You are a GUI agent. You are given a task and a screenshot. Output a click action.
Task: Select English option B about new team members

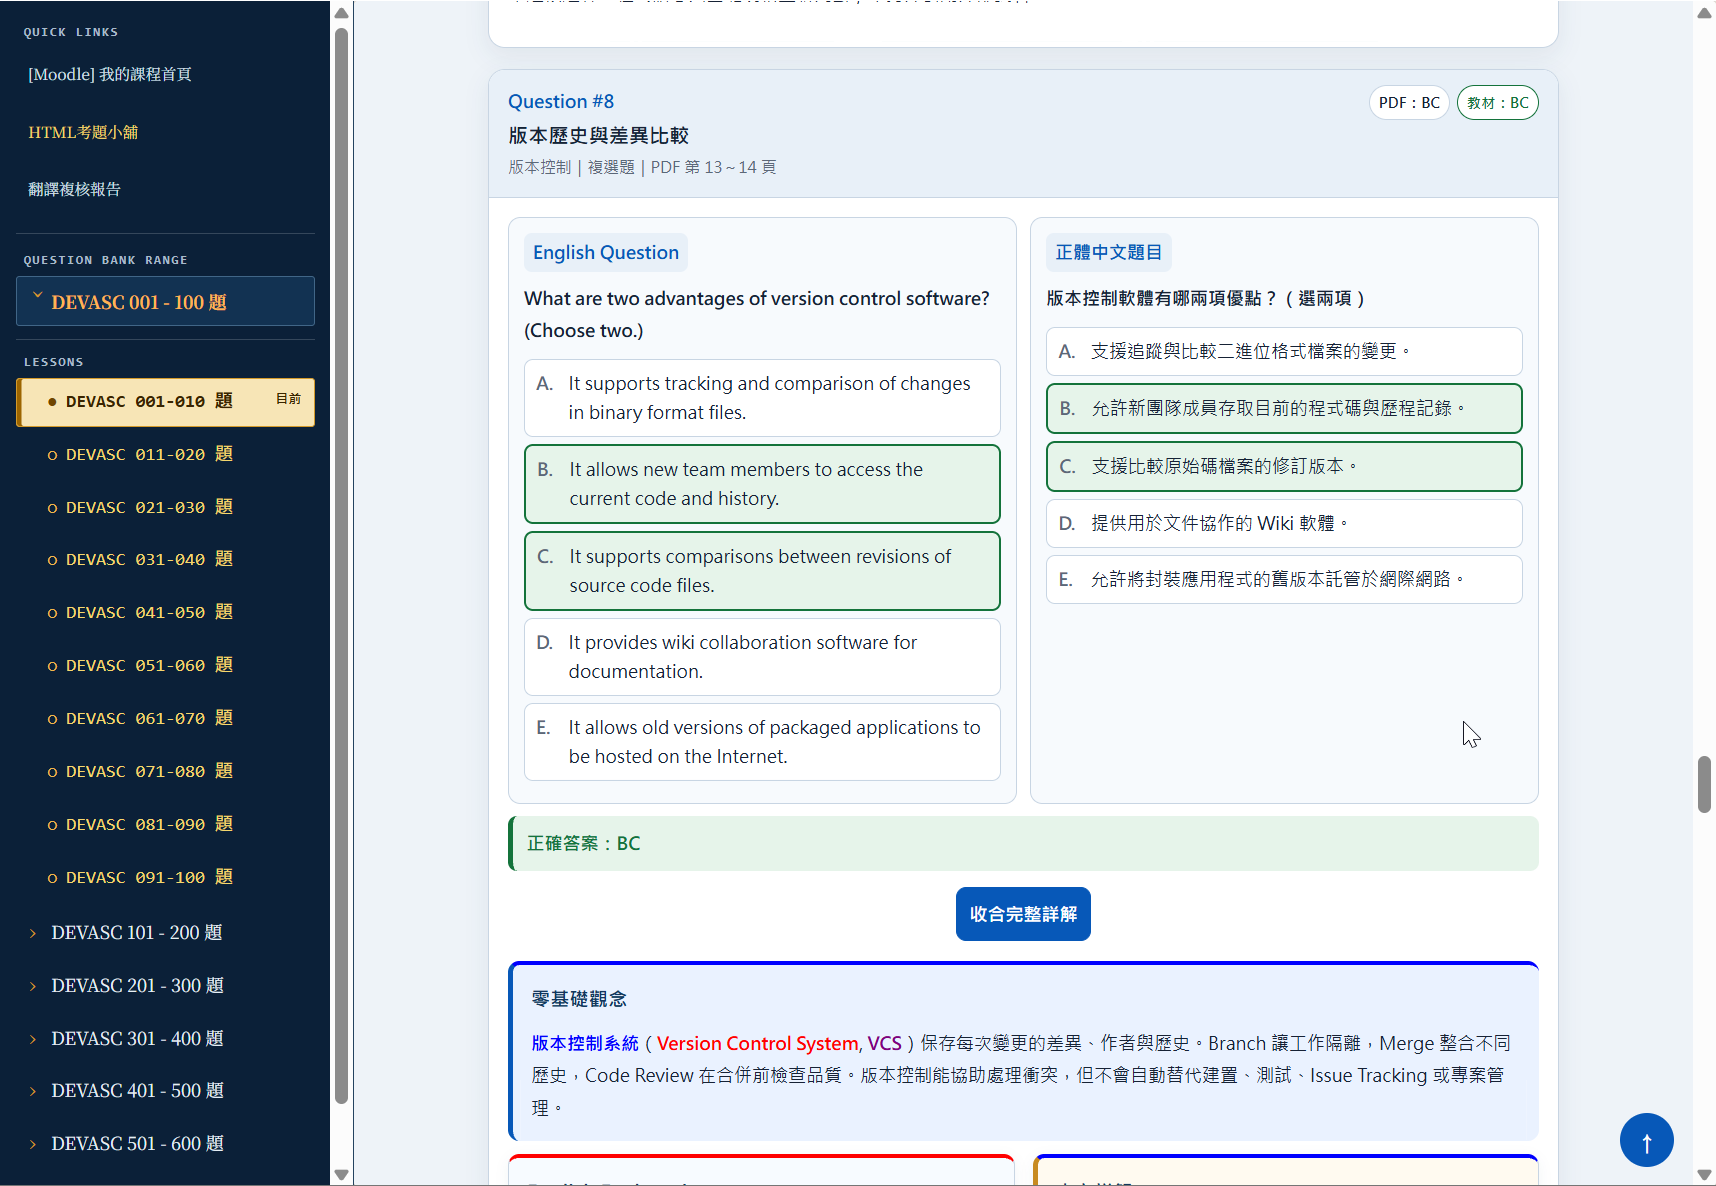(762, 484)
